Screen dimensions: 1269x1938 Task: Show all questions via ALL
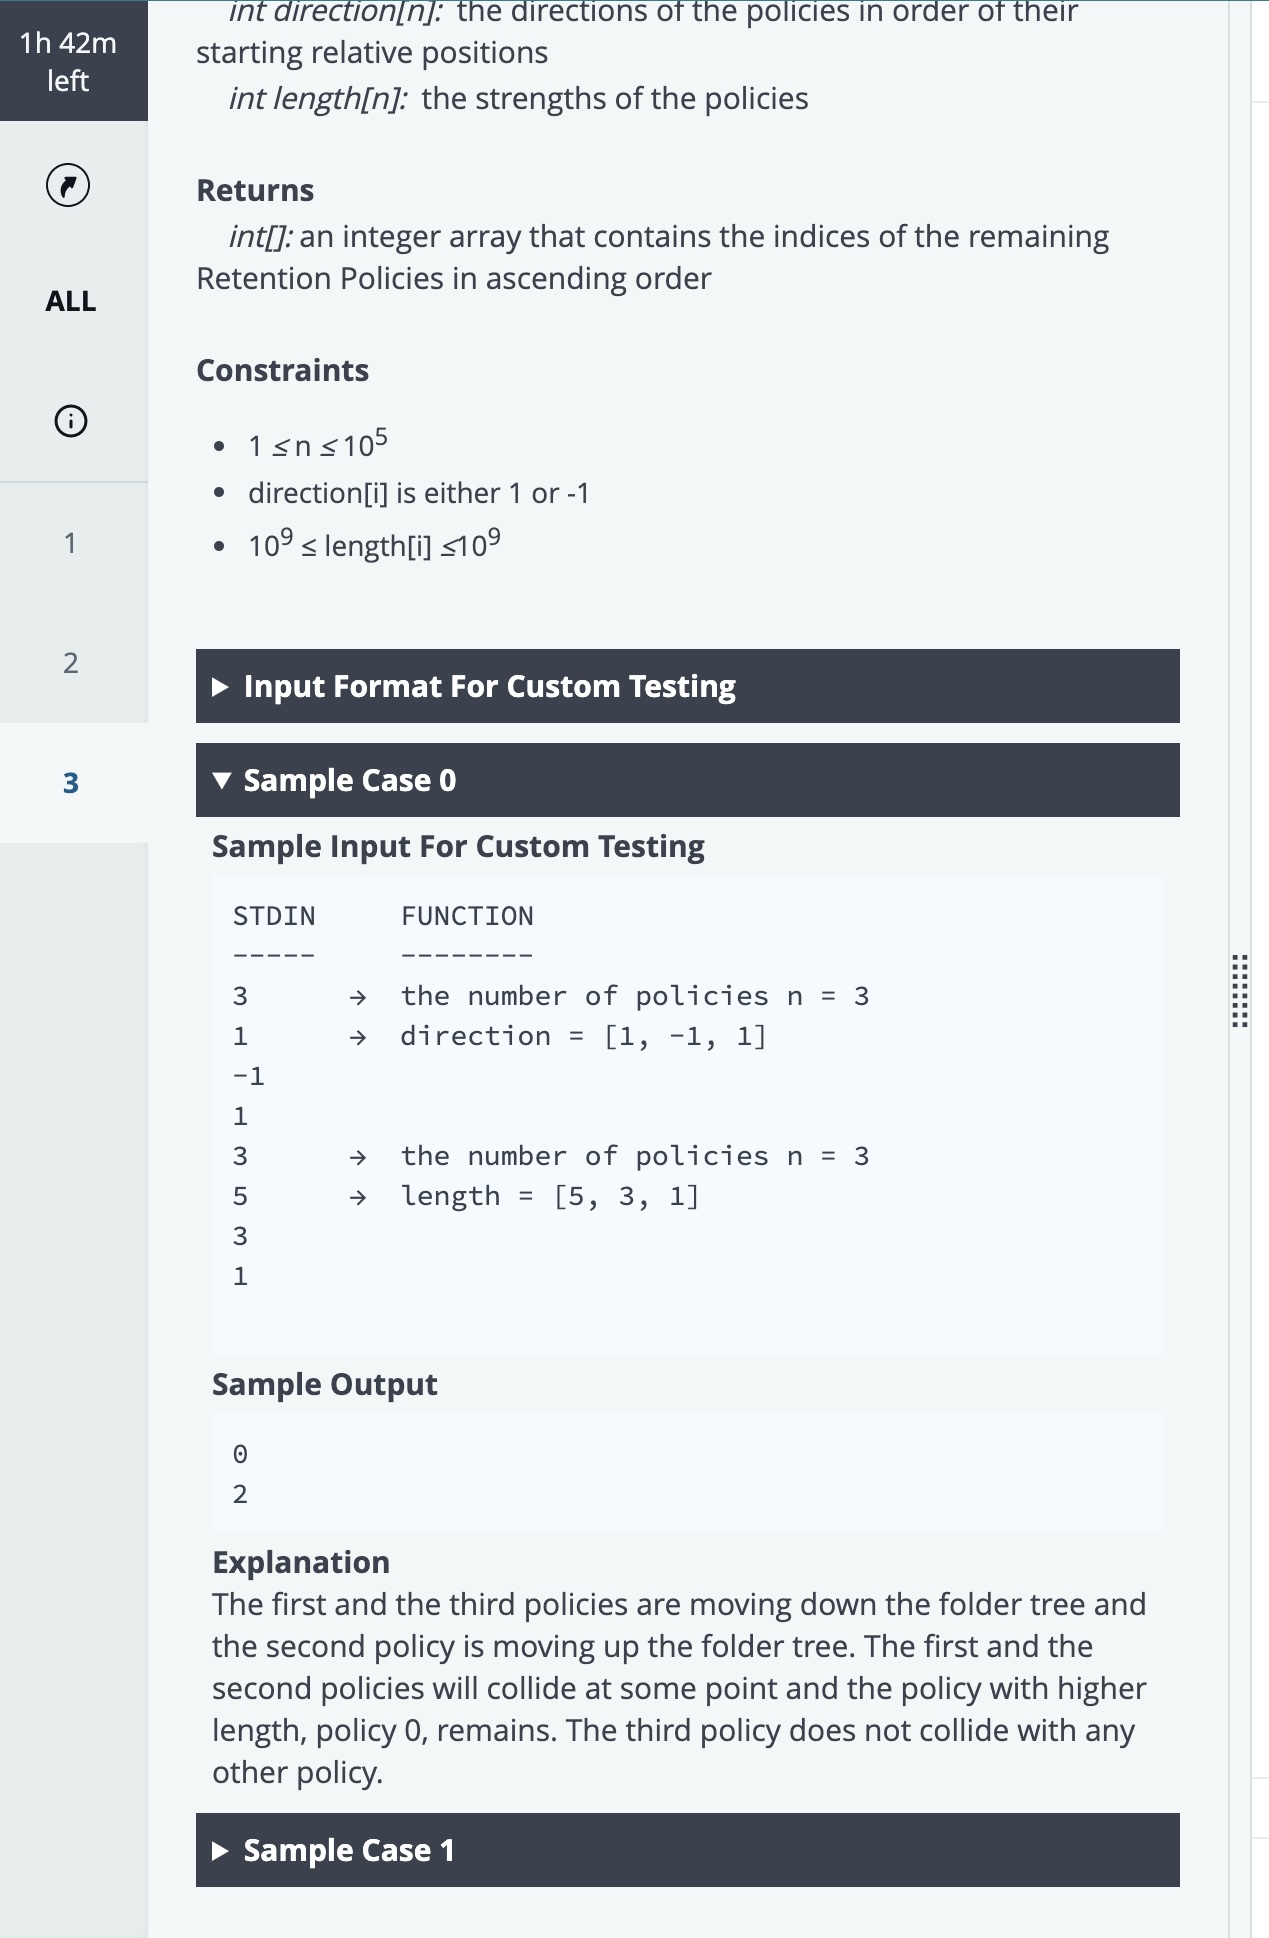click(x=70, y=301)
